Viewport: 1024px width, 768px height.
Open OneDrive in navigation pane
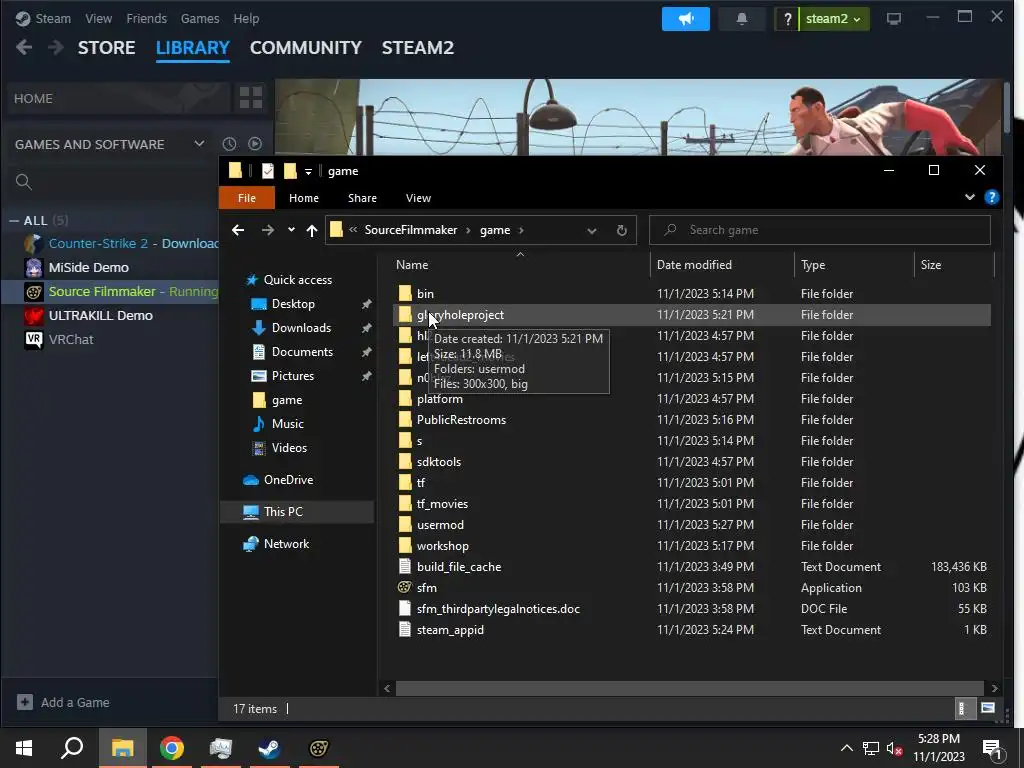pyautogui.click(x=288, y=480)
